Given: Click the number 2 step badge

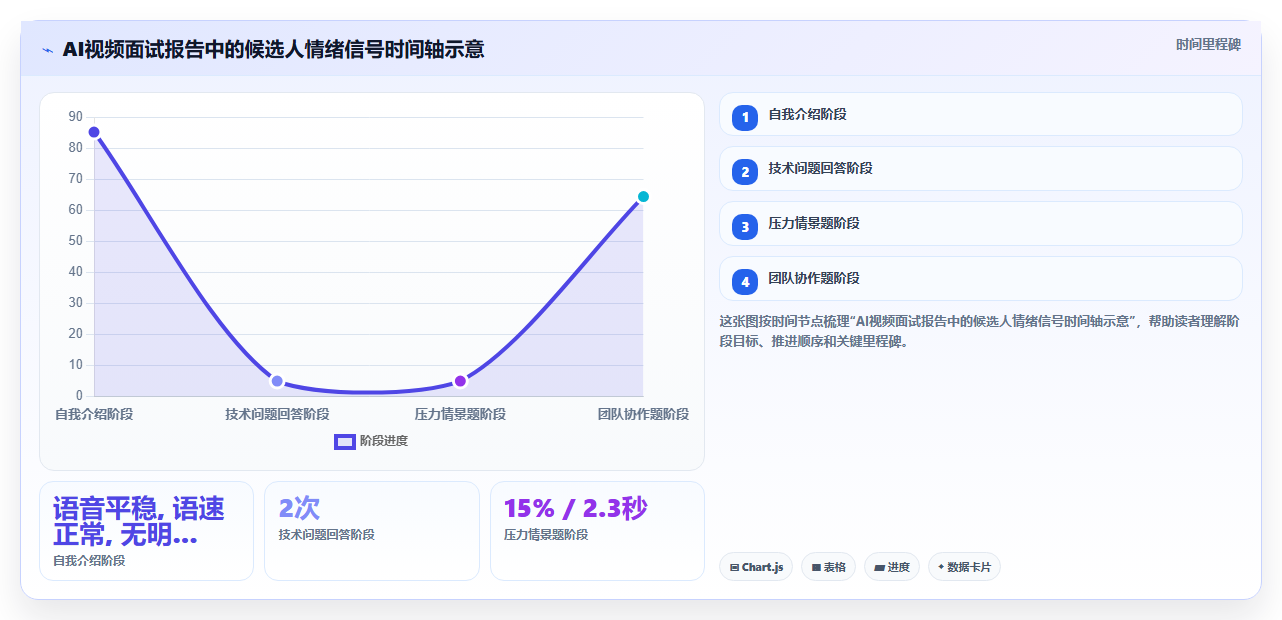Looking at the screenshot, I should pyautogui.click(x=745, y=172).
